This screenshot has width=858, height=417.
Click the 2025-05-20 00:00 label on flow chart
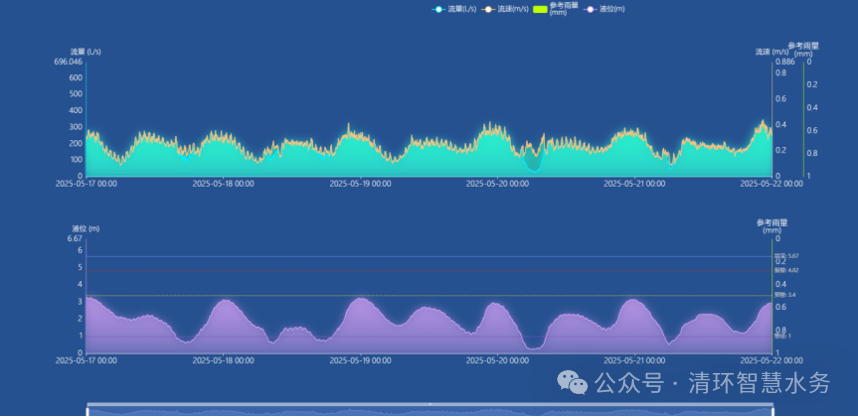click(x=498, y=184)
